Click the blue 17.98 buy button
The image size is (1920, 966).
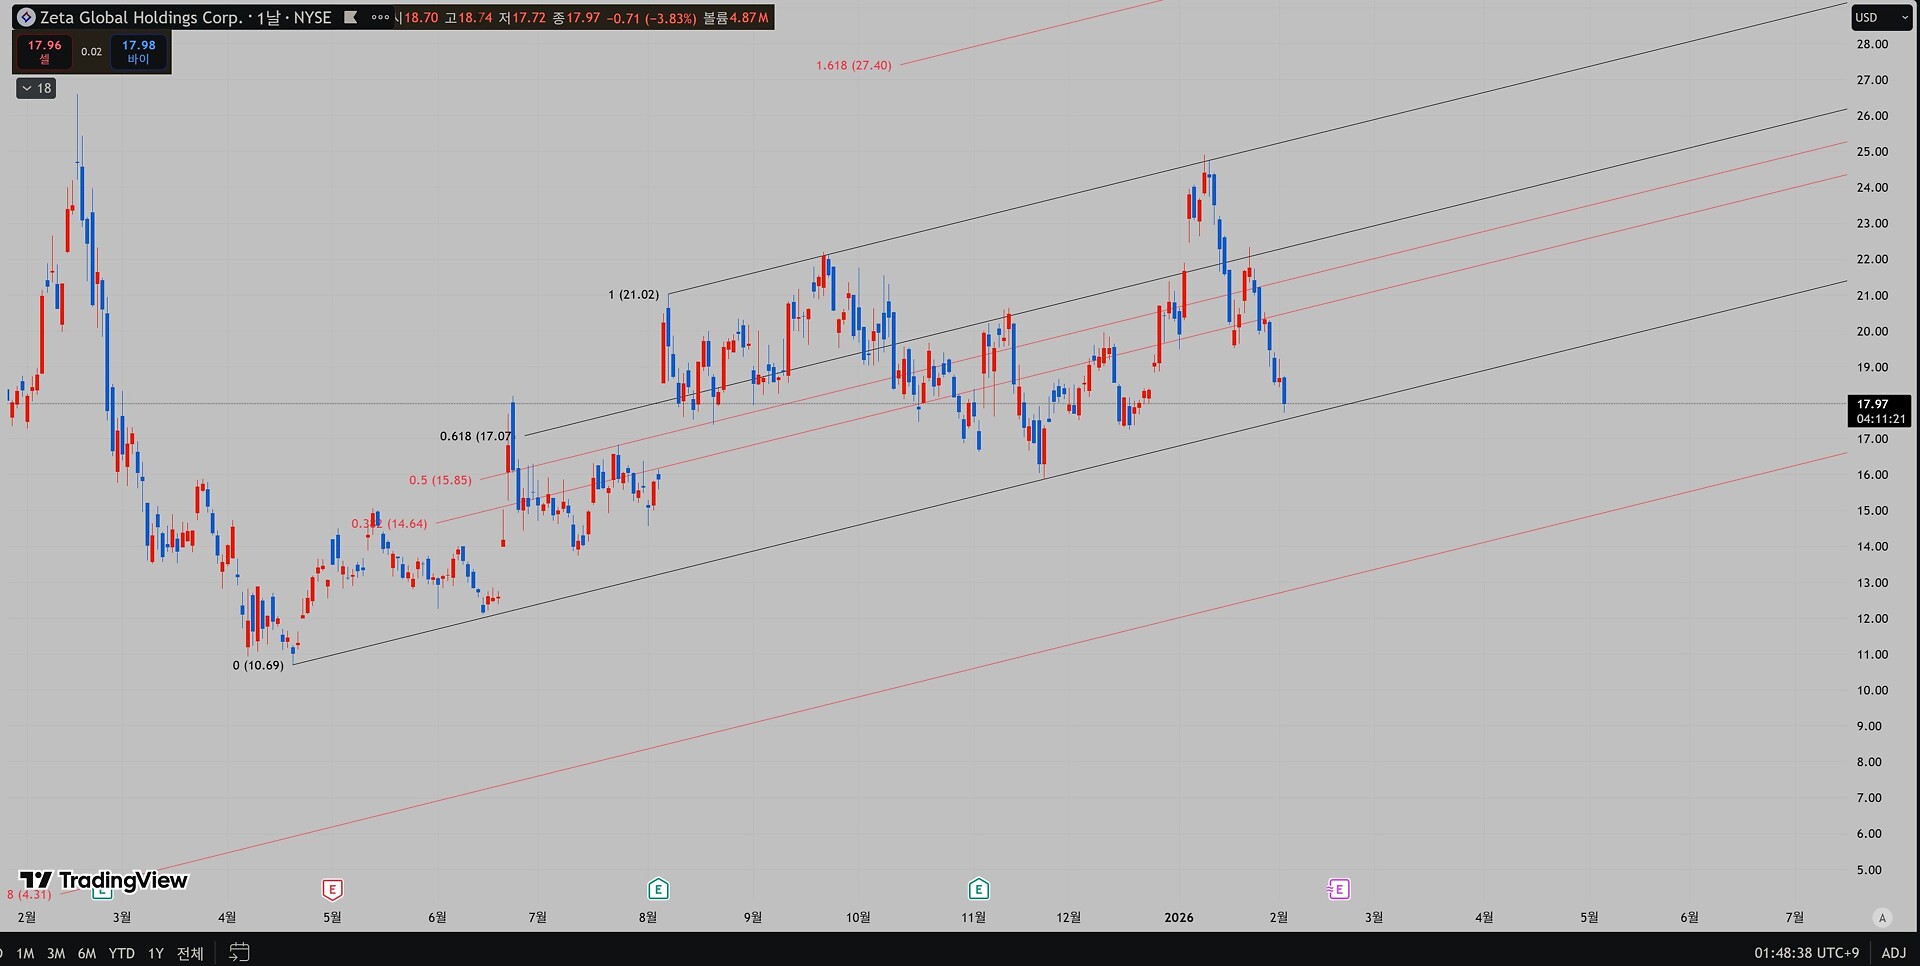coord(138,52)
